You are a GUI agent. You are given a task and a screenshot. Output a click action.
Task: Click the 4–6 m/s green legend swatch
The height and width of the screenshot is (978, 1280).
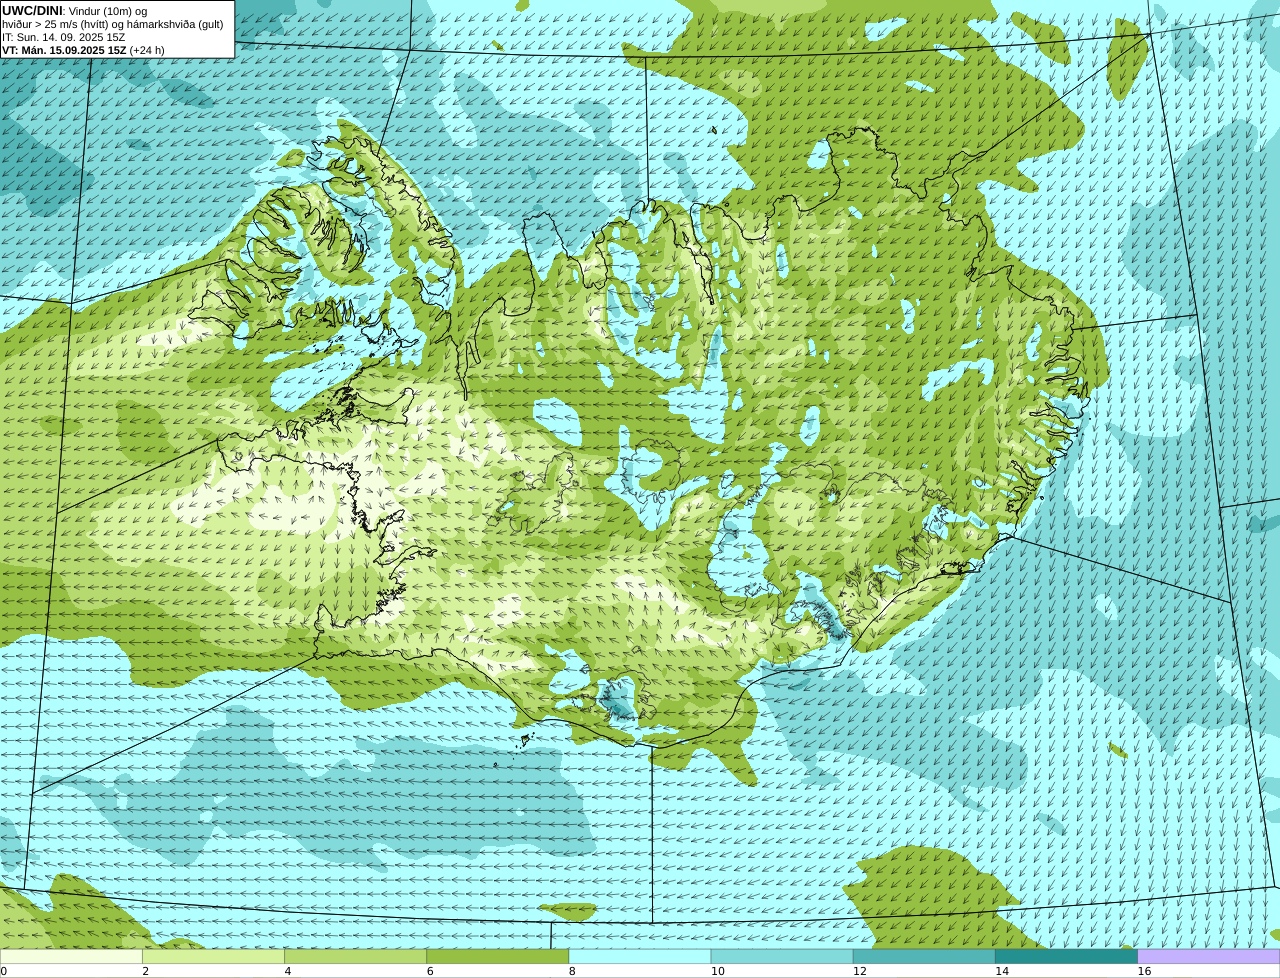click(355, 957)
